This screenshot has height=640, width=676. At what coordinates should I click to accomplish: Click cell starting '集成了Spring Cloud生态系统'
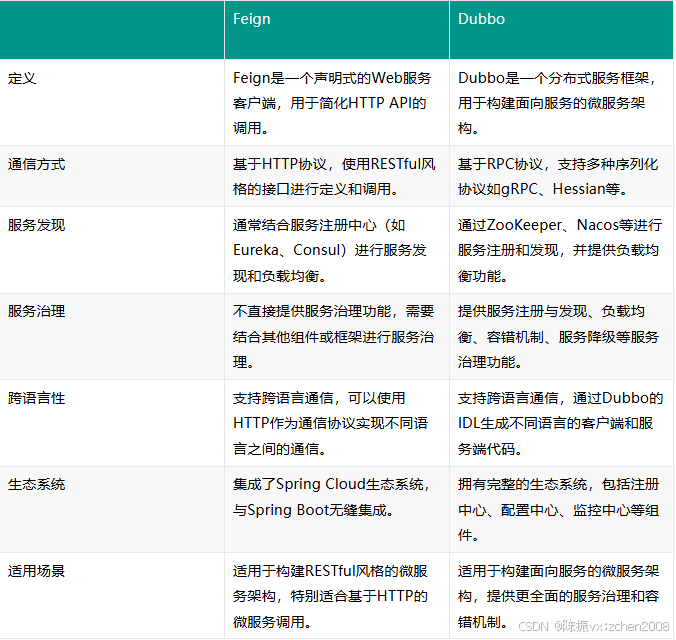pos(337,510)
